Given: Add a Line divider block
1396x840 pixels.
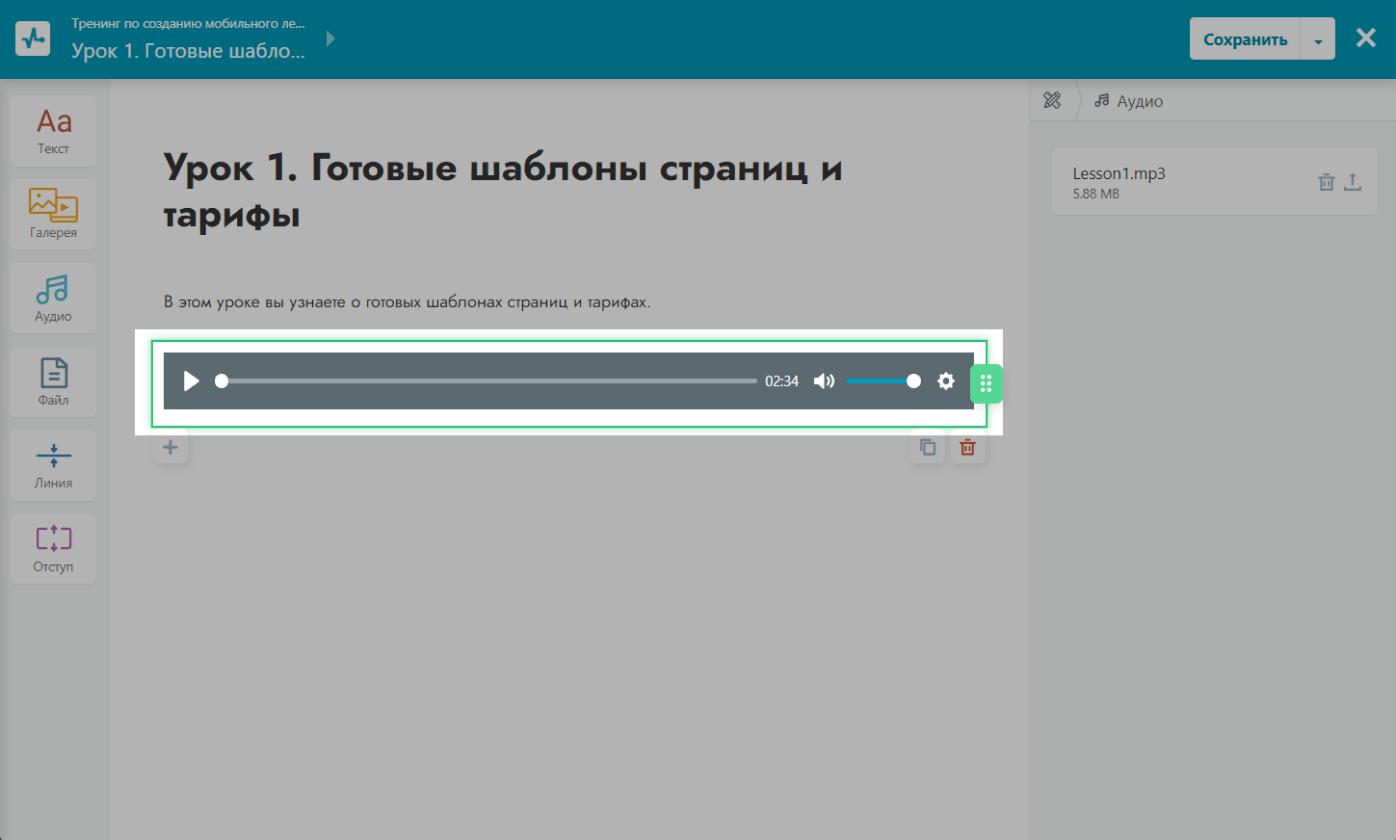Looking at the screenshot, I should (53, 466).
